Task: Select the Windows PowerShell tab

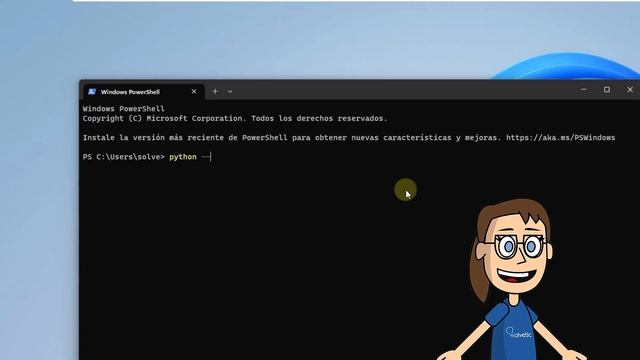Action: pyautogui.click(x=143, y=92)
